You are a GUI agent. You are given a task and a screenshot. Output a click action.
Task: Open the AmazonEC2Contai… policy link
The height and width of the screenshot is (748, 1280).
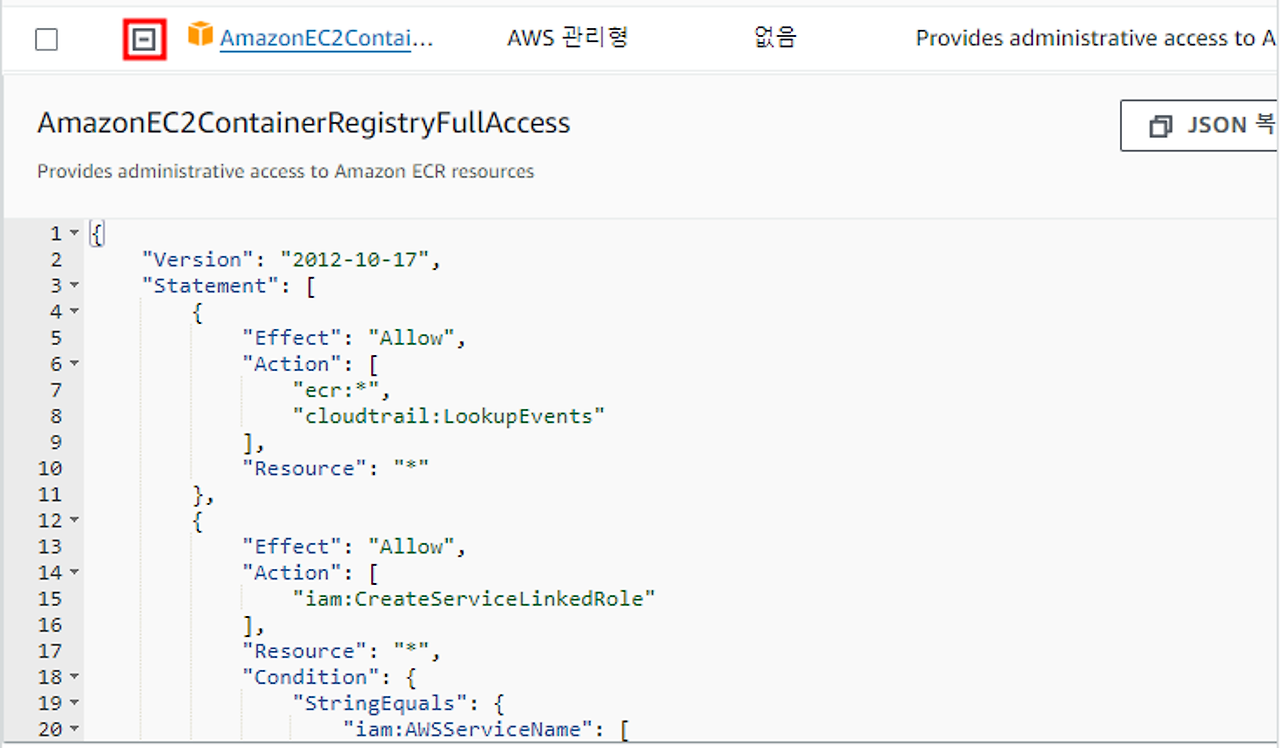[x=327, y=38]
